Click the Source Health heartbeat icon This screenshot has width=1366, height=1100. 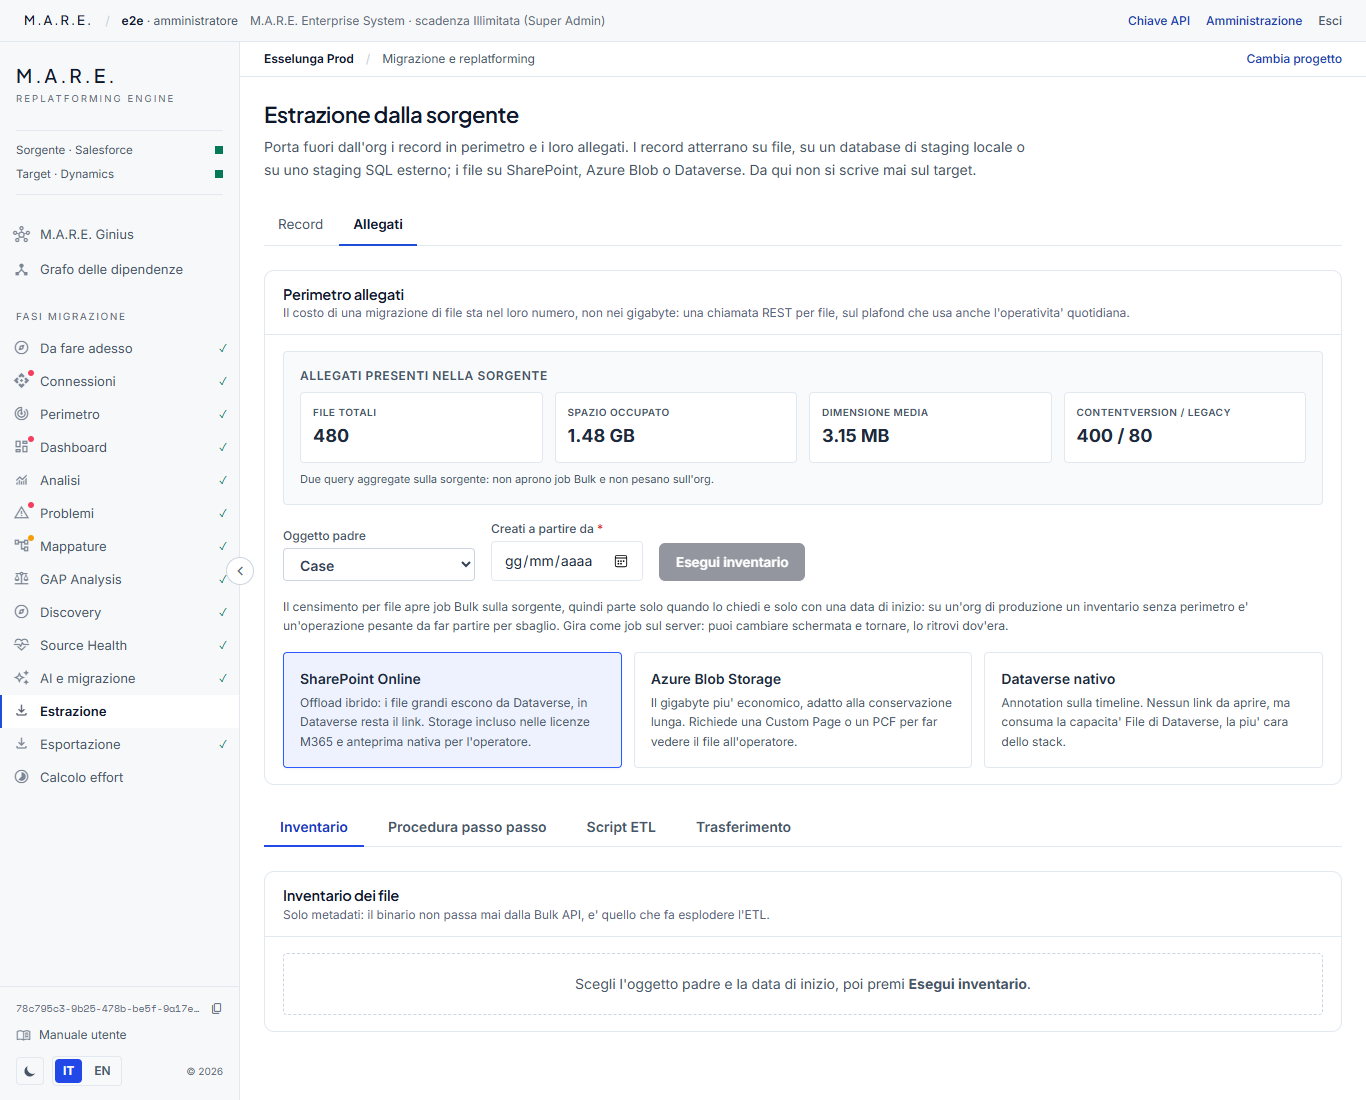(21, 646)
